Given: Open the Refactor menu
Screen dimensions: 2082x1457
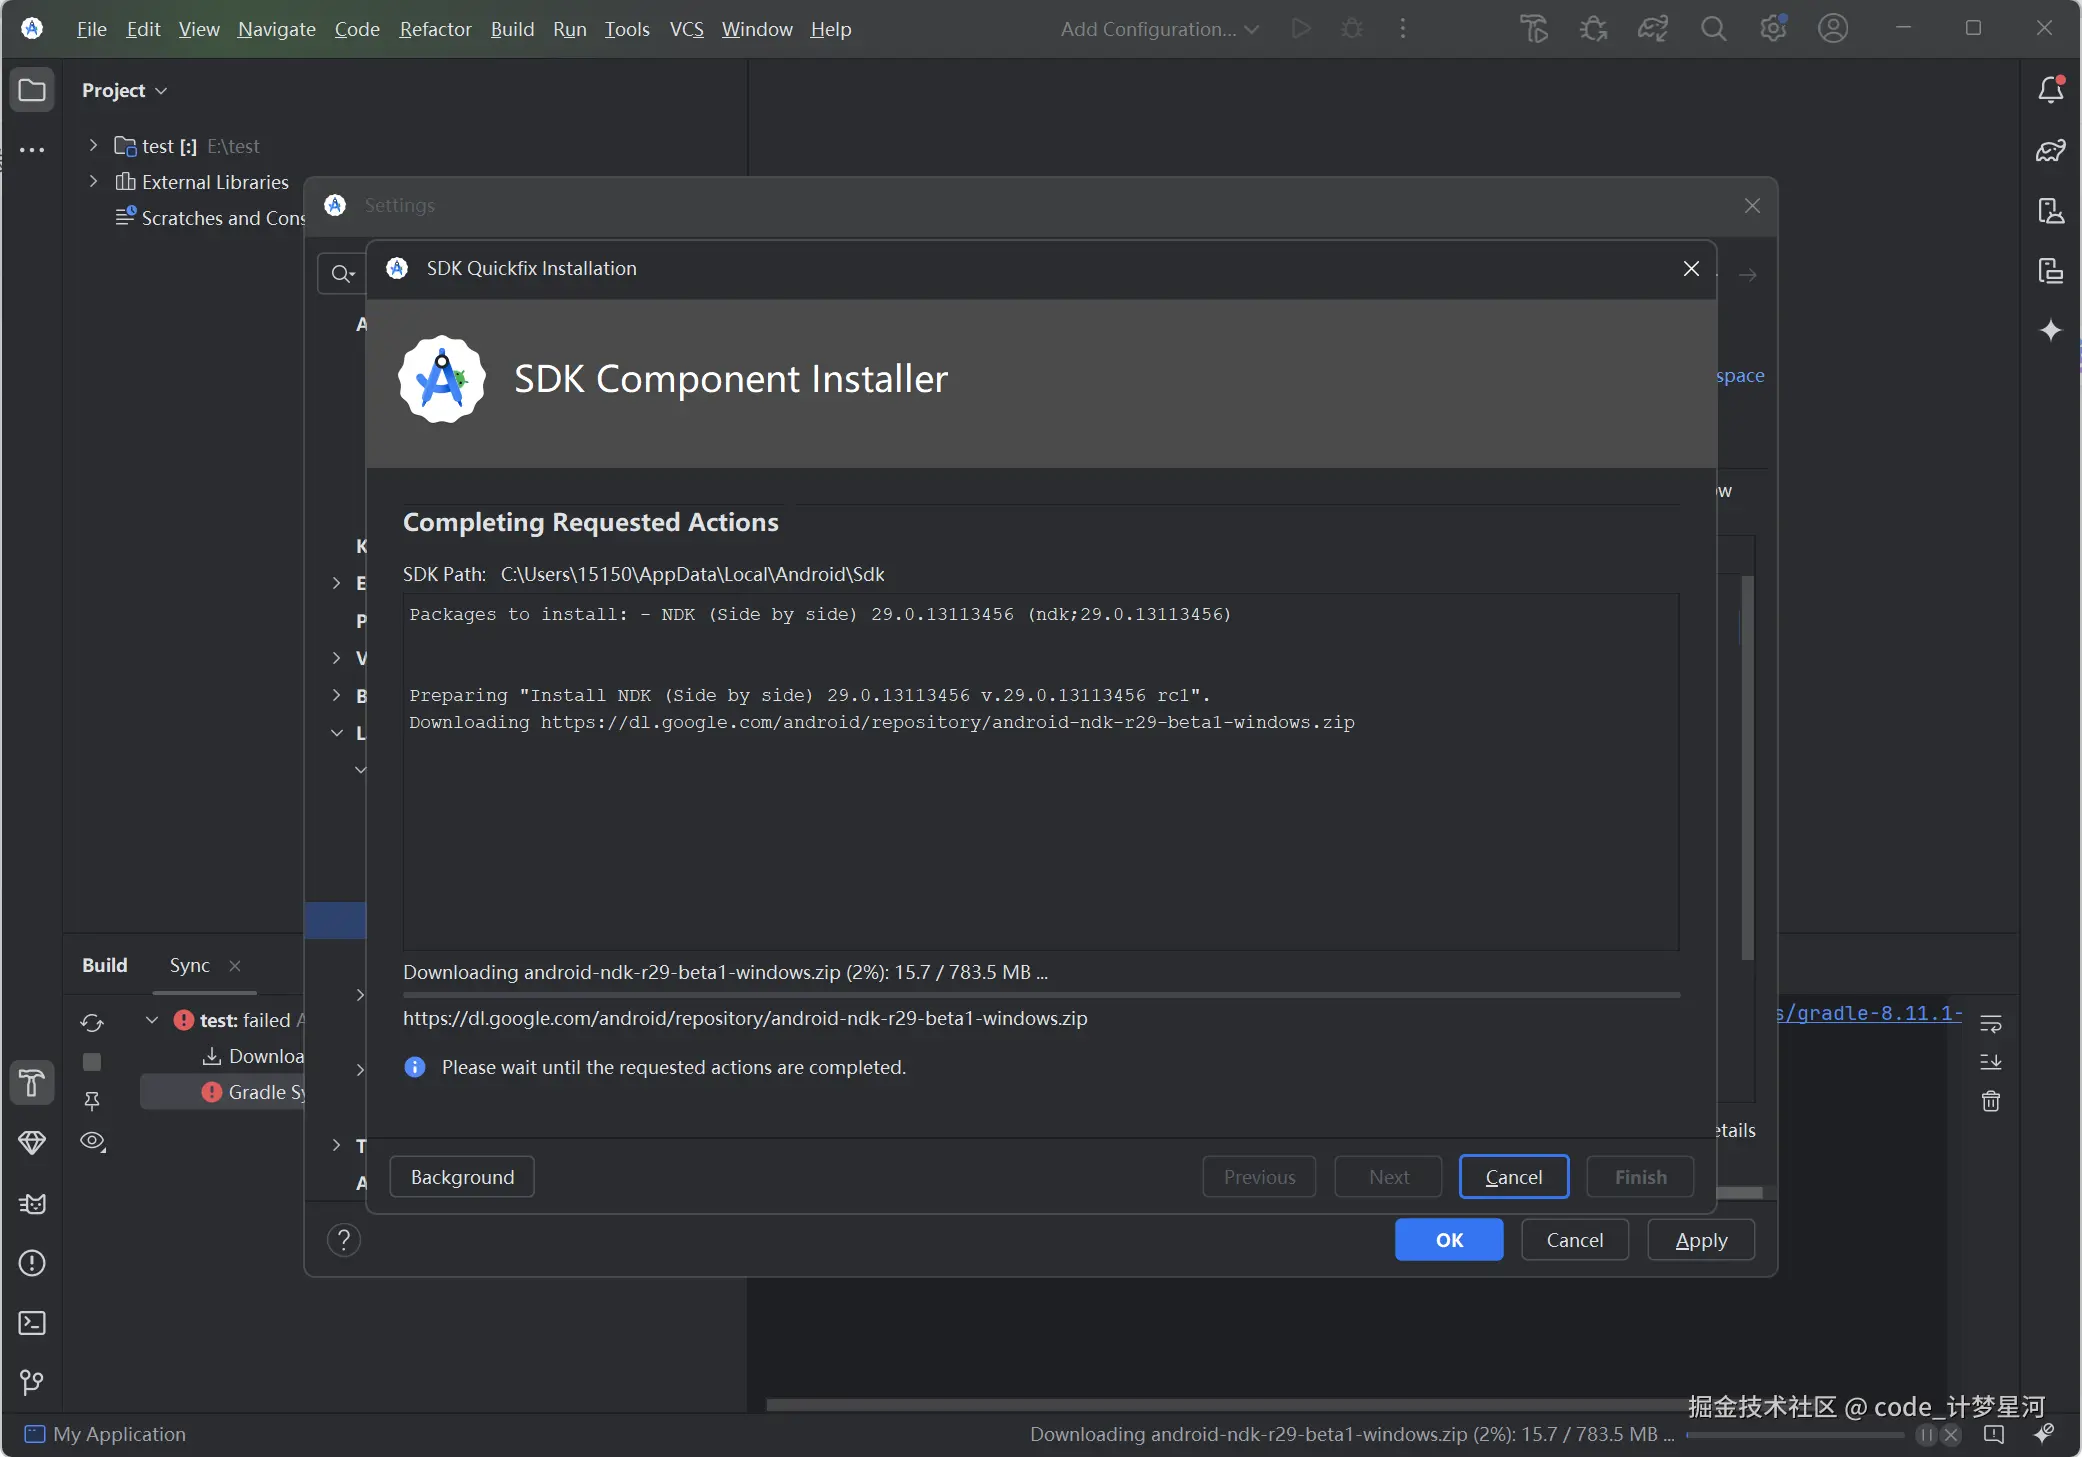Looking at the screenshot, I should (x=435, y=29).
